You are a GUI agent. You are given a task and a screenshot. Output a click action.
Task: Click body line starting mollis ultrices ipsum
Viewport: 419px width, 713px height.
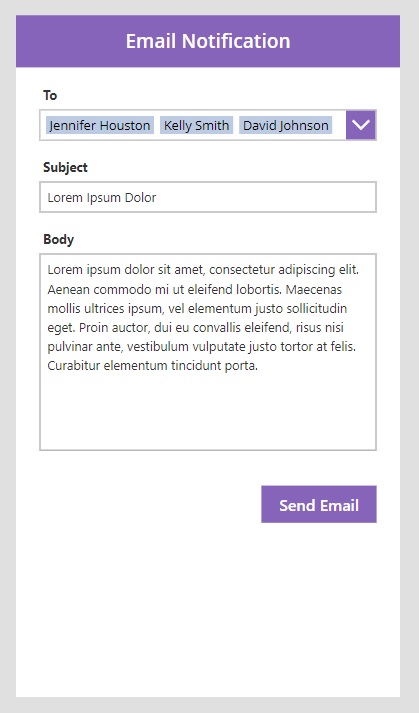197,308
